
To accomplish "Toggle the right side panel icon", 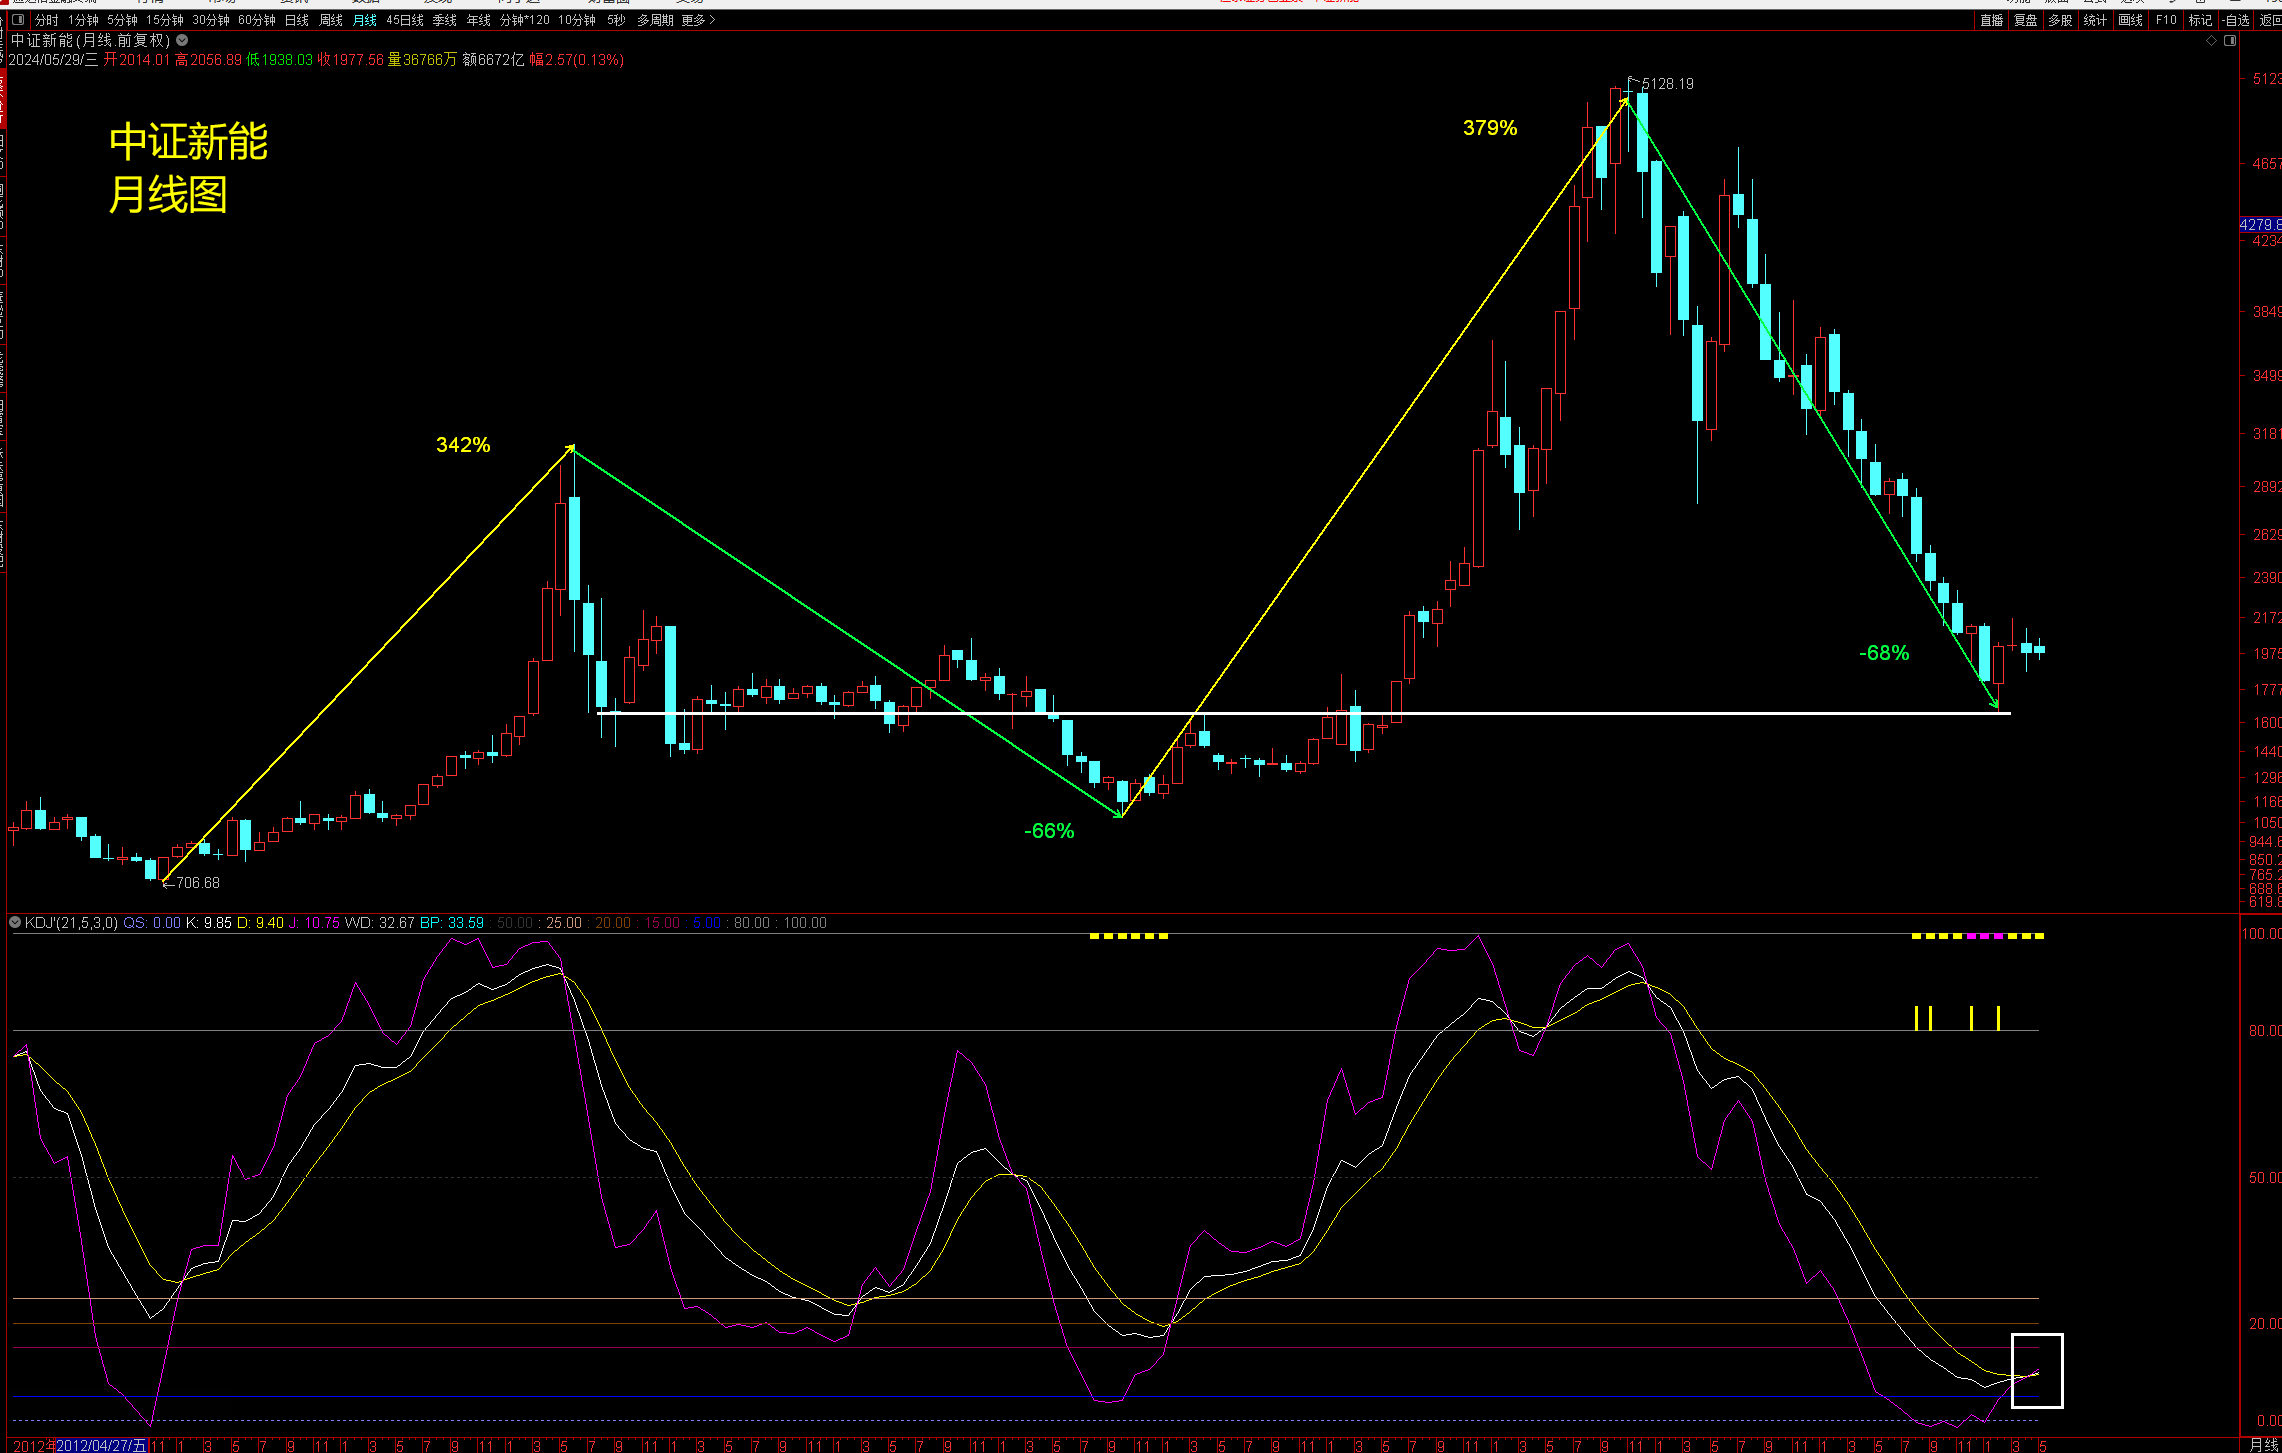I will click(2229, 41).
